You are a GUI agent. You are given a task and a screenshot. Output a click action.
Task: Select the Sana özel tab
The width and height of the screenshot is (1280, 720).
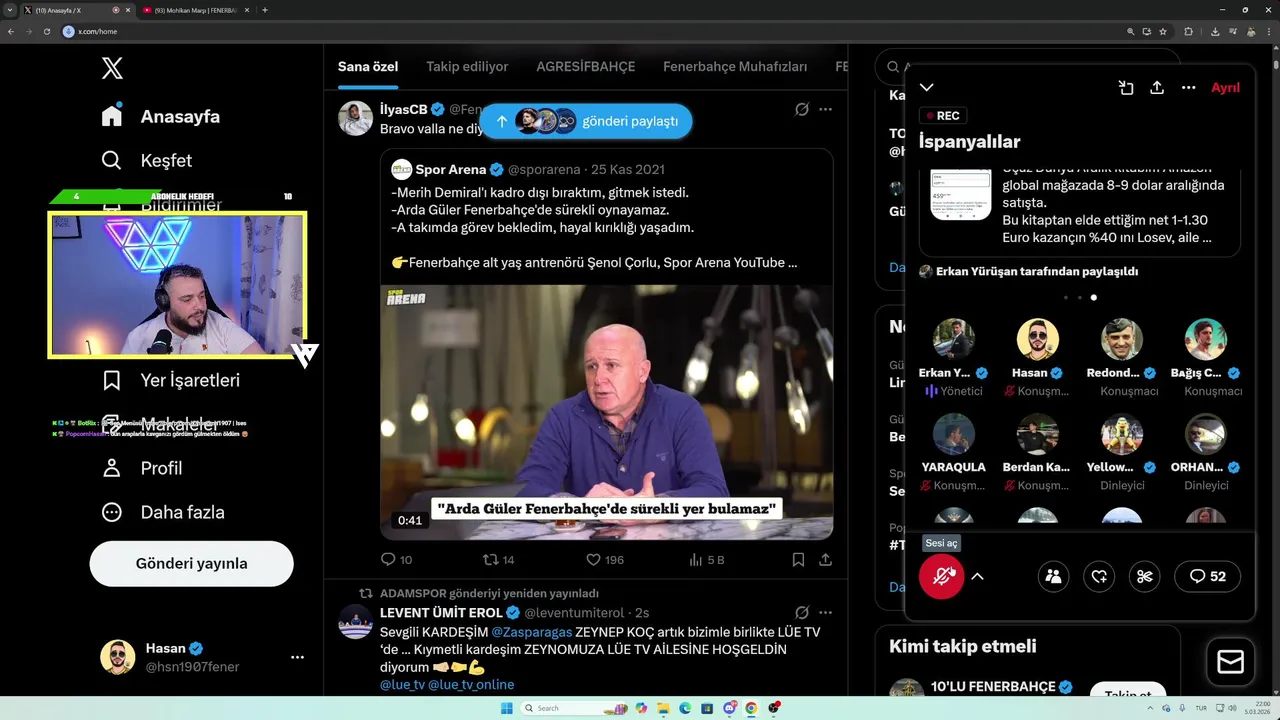368,67
